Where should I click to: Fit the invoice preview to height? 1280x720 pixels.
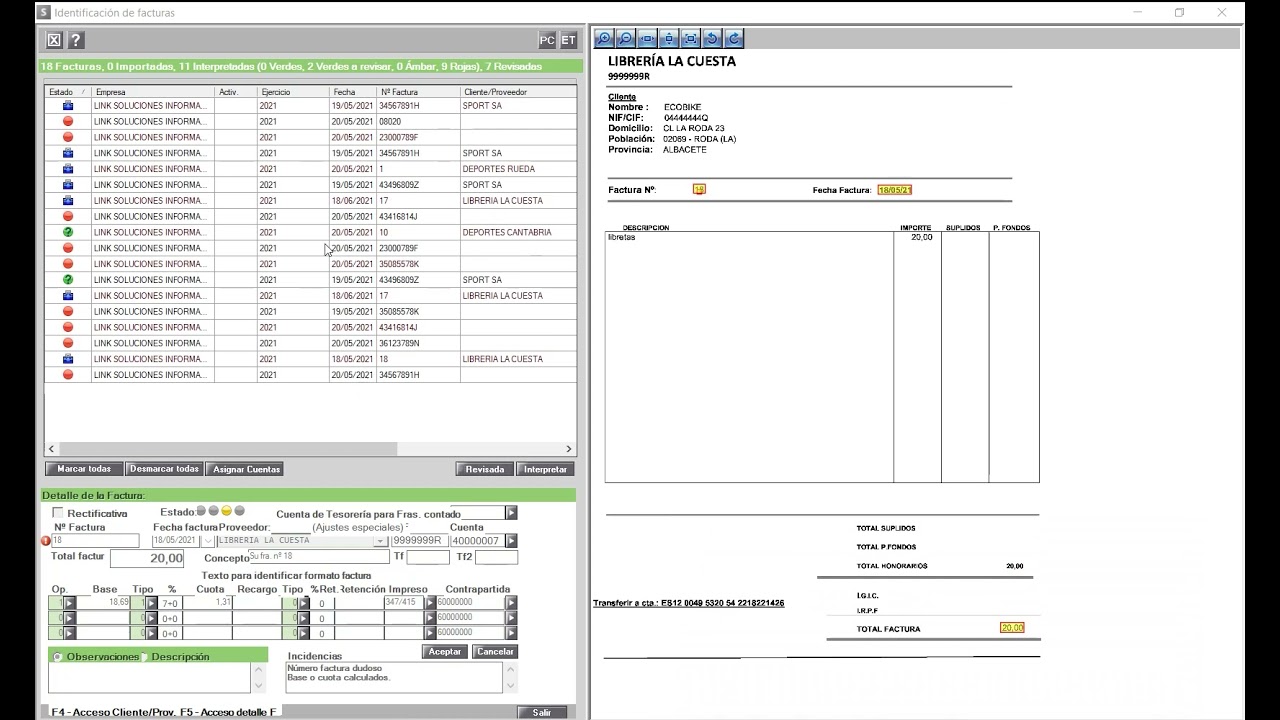(669, 39)
